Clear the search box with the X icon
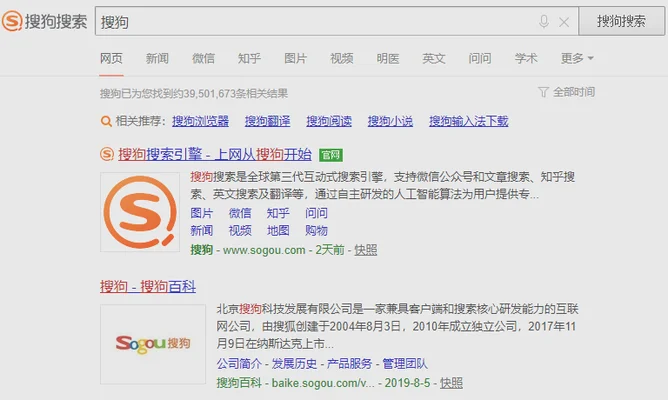Image resolution: width=668 pixels, height=400 pixels. 564,22
